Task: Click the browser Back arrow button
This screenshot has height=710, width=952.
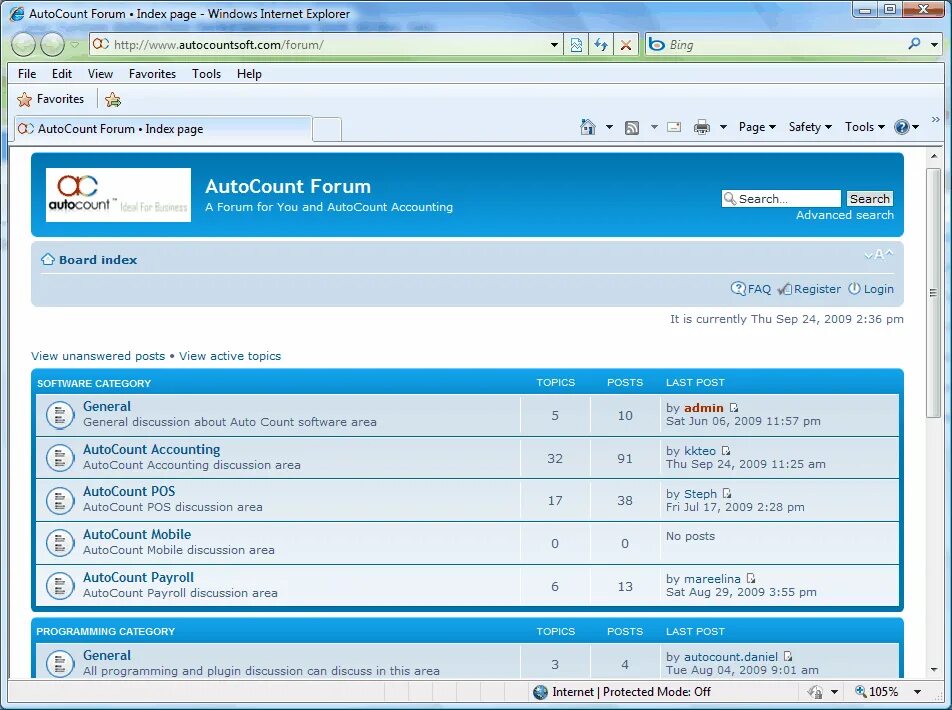Action: [24, 44]
